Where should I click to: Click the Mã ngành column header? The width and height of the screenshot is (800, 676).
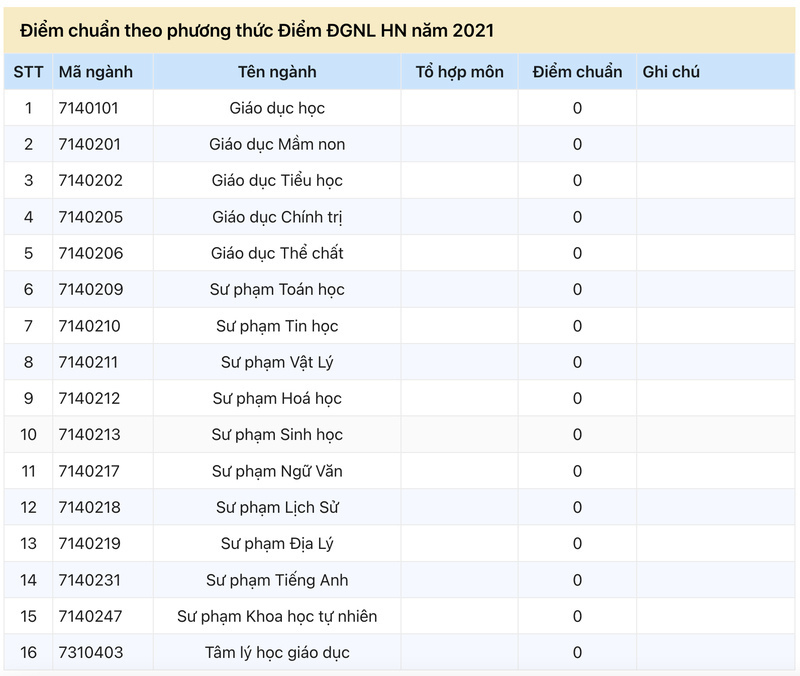96,72
